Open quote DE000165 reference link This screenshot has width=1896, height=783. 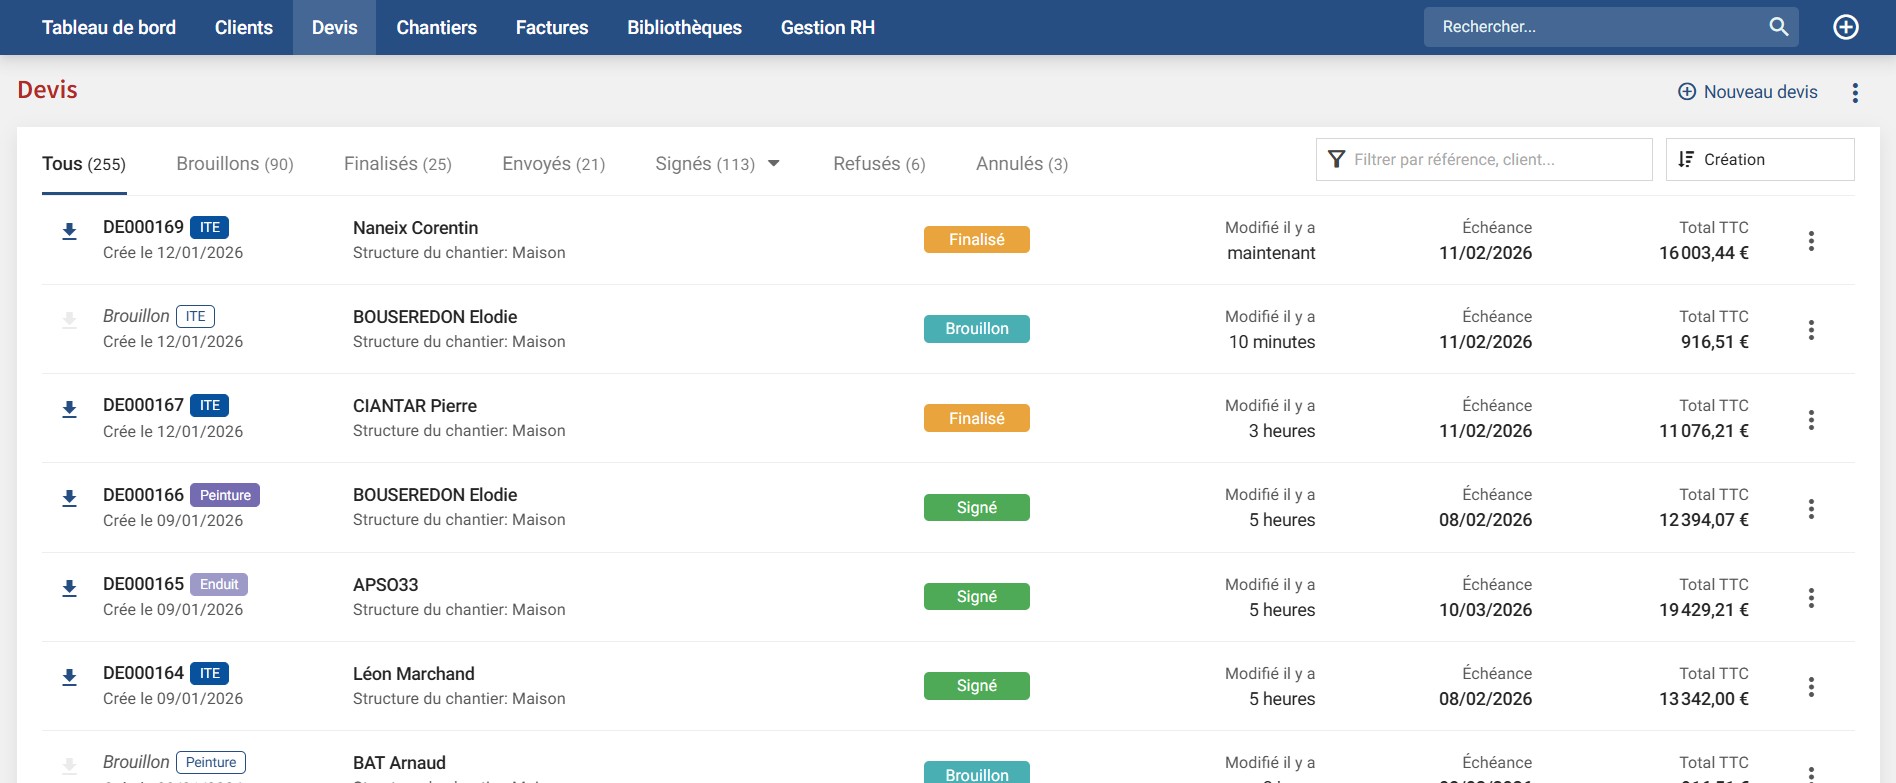coord(143,584)
